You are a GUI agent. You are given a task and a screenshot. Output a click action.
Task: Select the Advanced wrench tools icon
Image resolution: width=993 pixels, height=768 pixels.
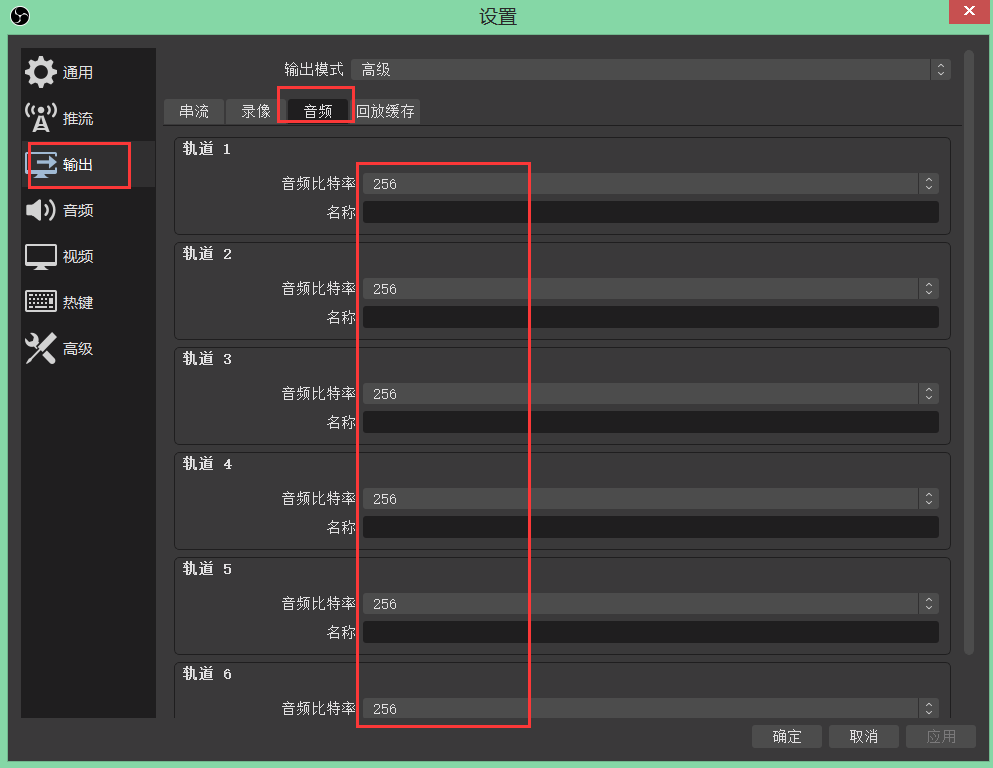41,348
